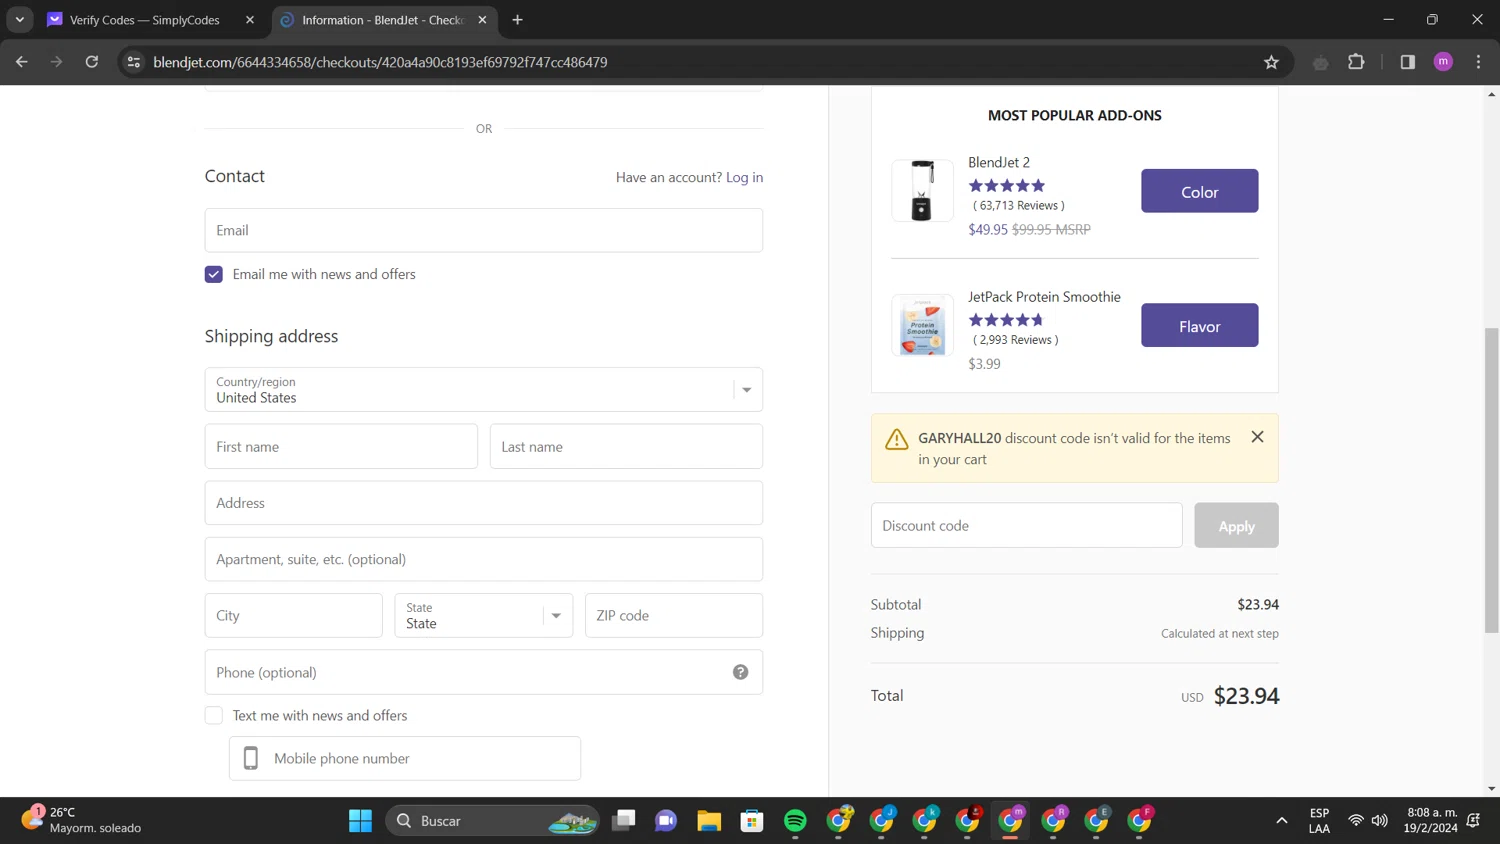This screenshot has width=1500, height=844.
Task: Click the ESP LAA language indicator
Action: [x=1319, y=820]
